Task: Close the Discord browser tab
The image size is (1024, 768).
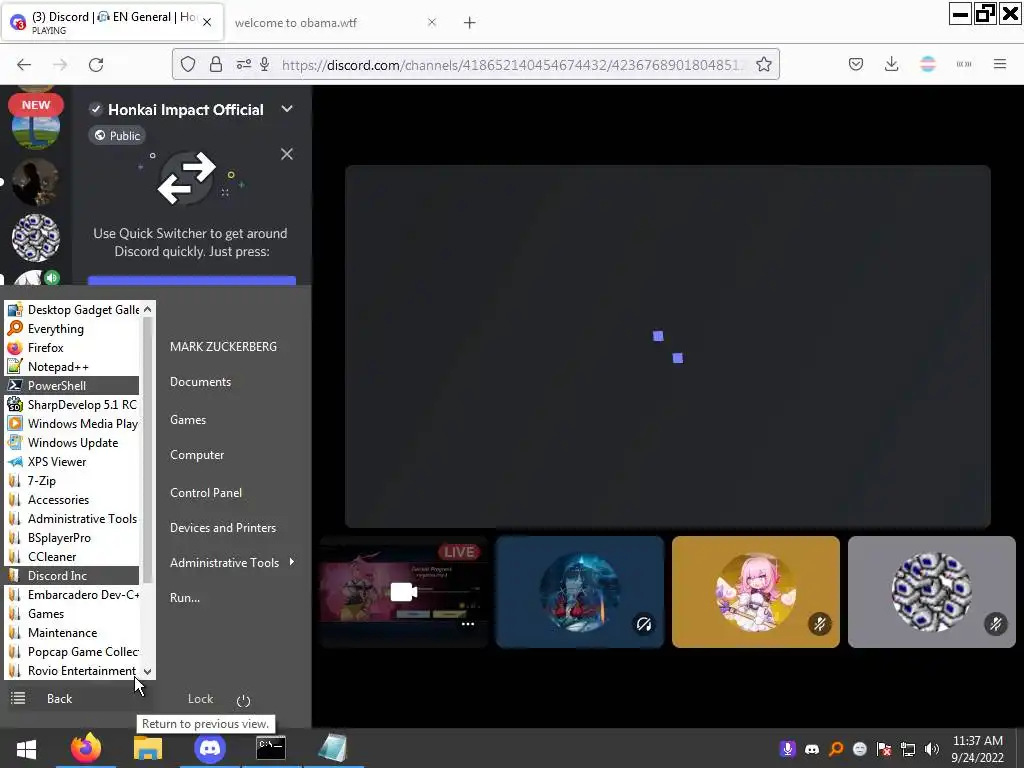Action: (x=207, y=22)
